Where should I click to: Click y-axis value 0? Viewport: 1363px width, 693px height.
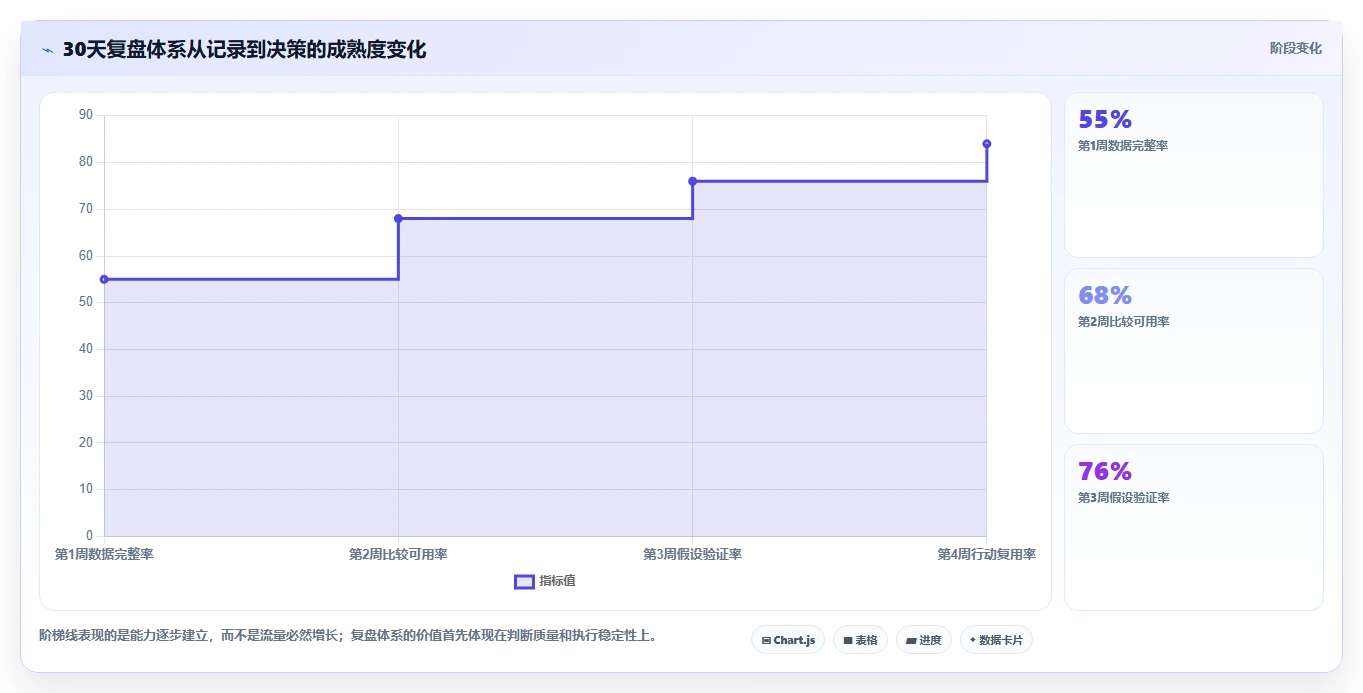coord(89,536)
